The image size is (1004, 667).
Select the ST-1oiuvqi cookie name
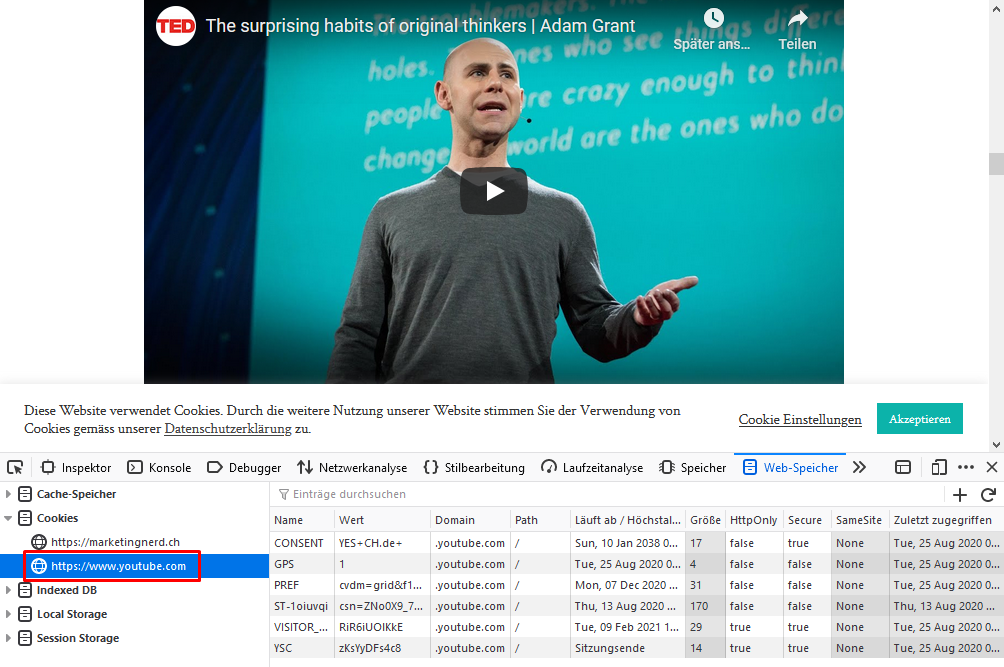(301, 606)
